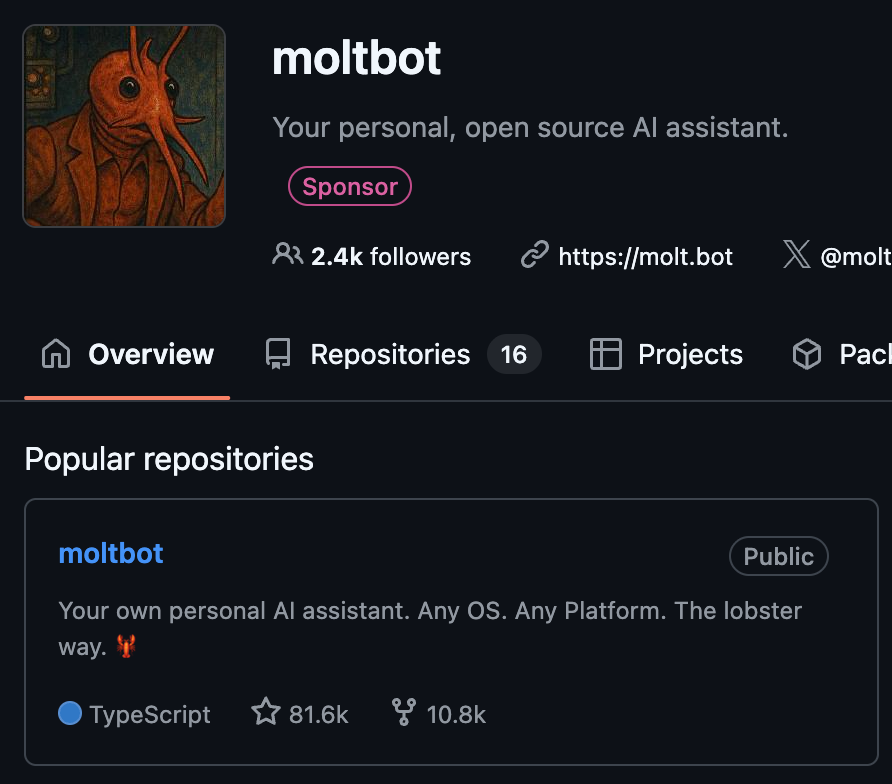Screen dimensions: 892x784
Task: Visit the https://molt.bot website link
Action: tap(645, 257)
